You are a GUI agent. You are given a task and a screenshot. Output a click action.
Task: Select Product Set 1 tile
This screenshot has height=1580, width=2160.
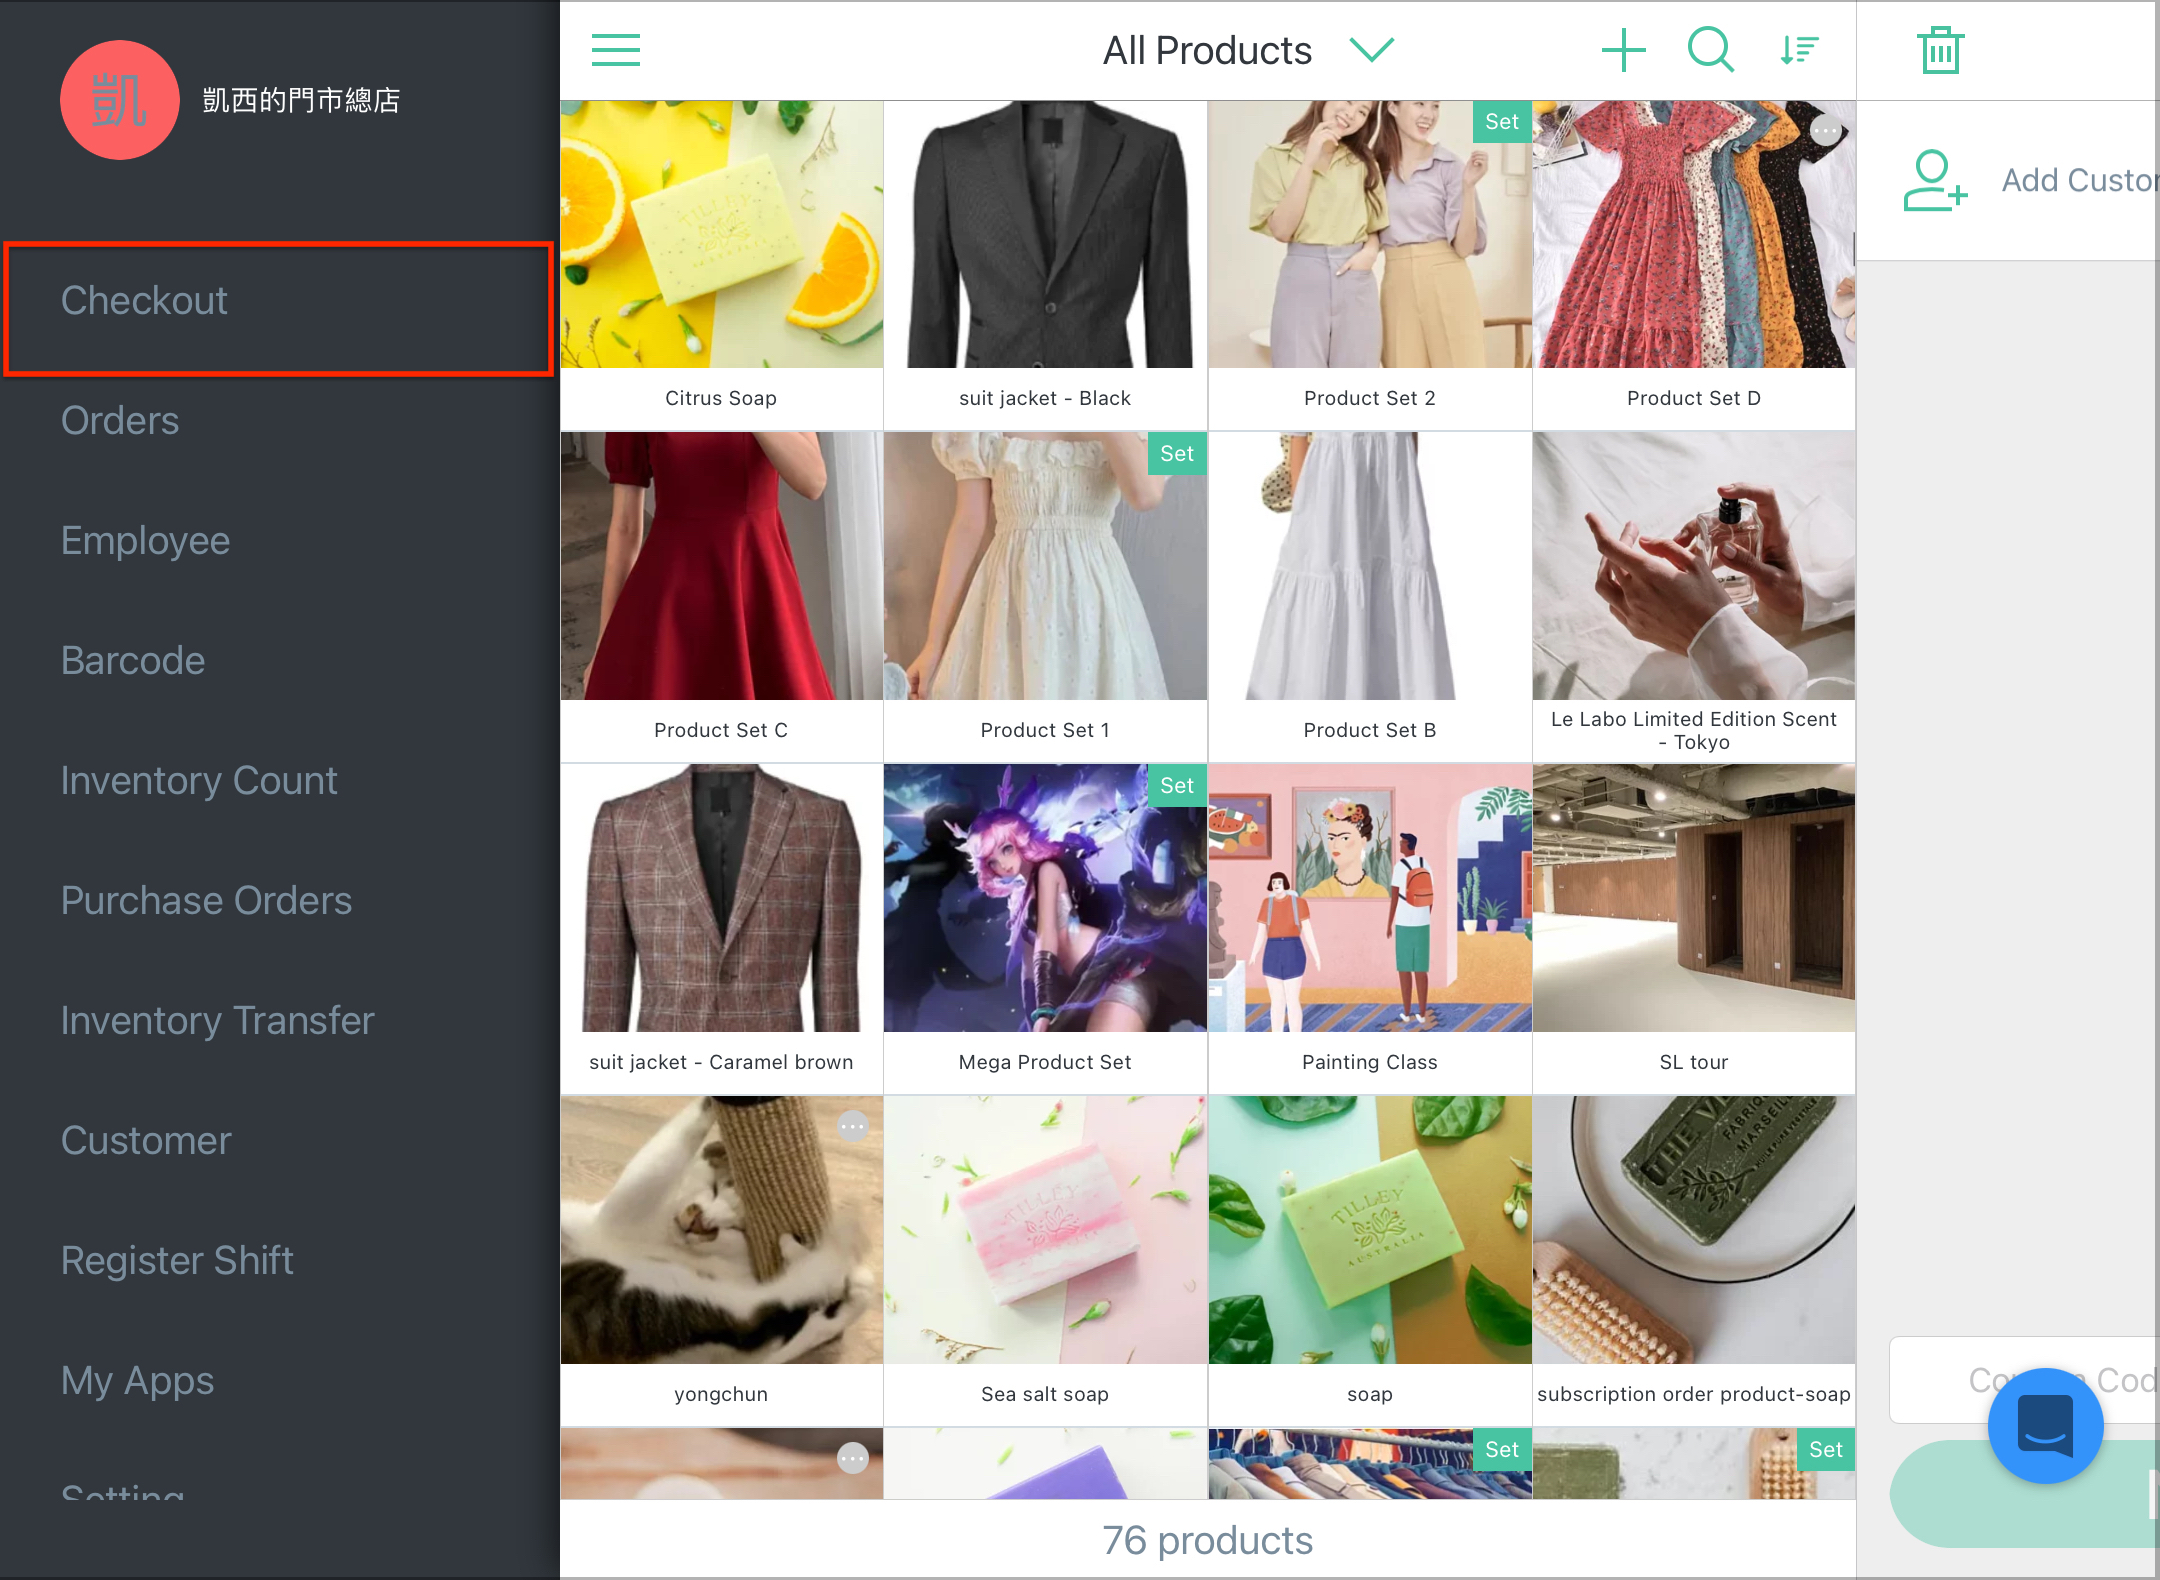pyautogui.click(x=1045, y=597)
